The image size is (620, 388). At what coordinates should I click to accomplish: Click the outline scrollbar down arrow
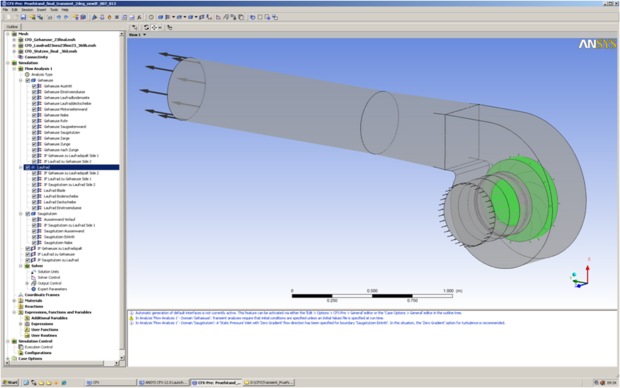(122, 358)
